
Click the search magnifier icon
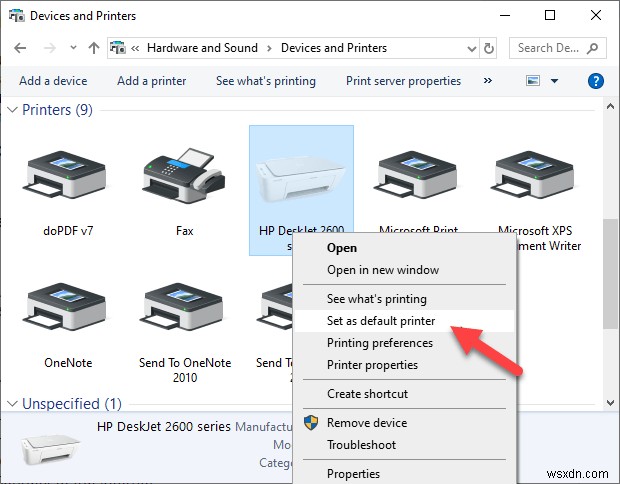(x=592, y=48)
